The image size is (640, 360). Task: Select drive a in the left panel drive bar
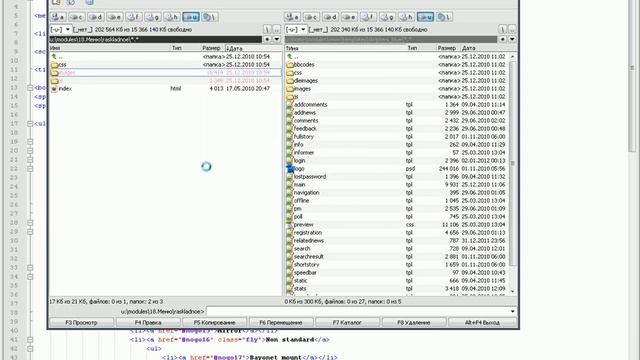58,17
